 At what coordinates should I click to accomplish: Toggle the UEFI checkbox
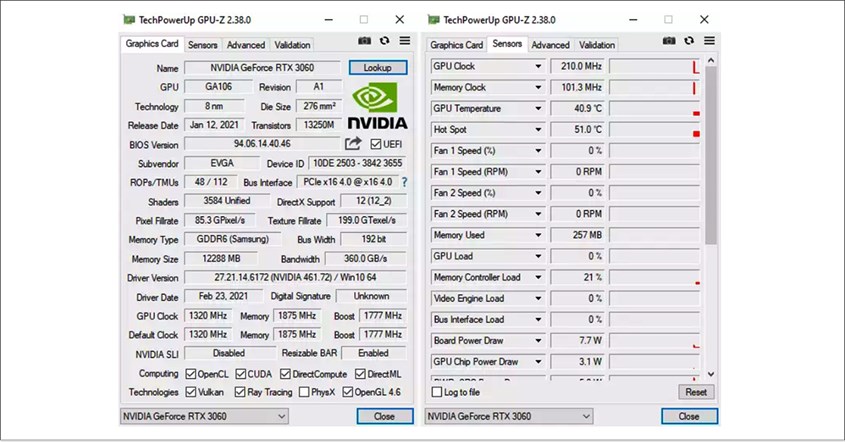tap(376, 144)
